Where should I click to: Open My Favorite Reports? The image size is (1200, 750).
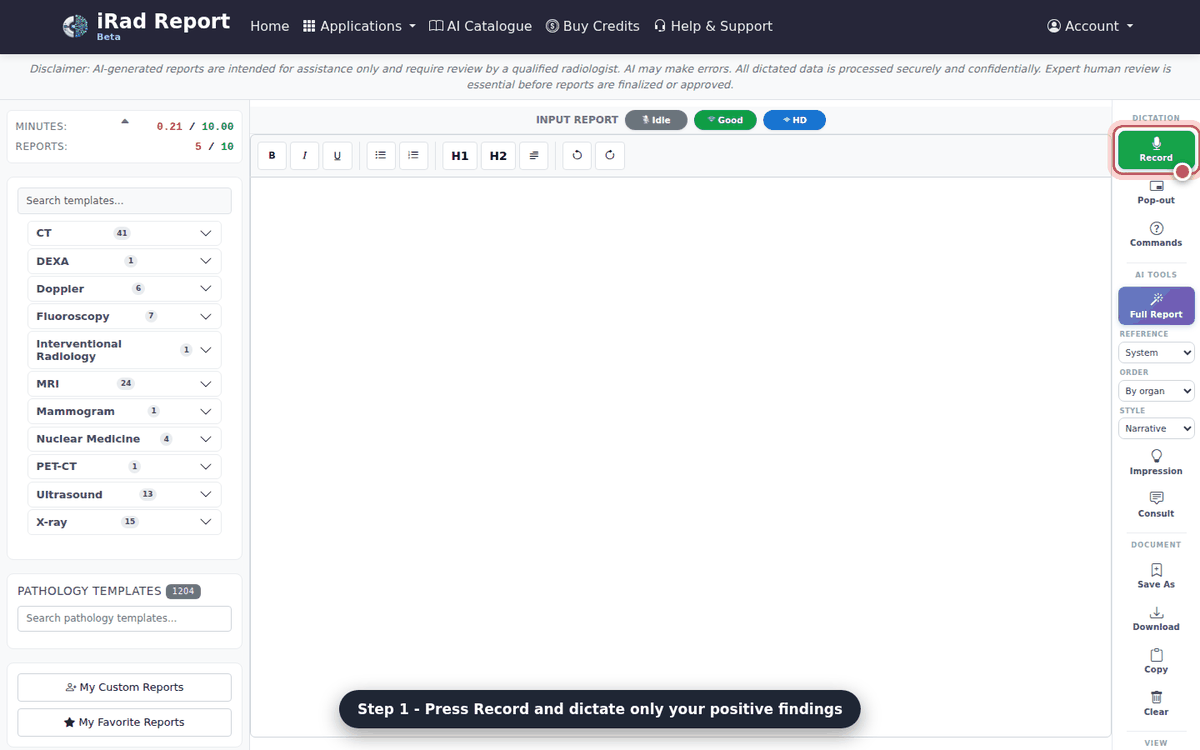pos(124,722)
